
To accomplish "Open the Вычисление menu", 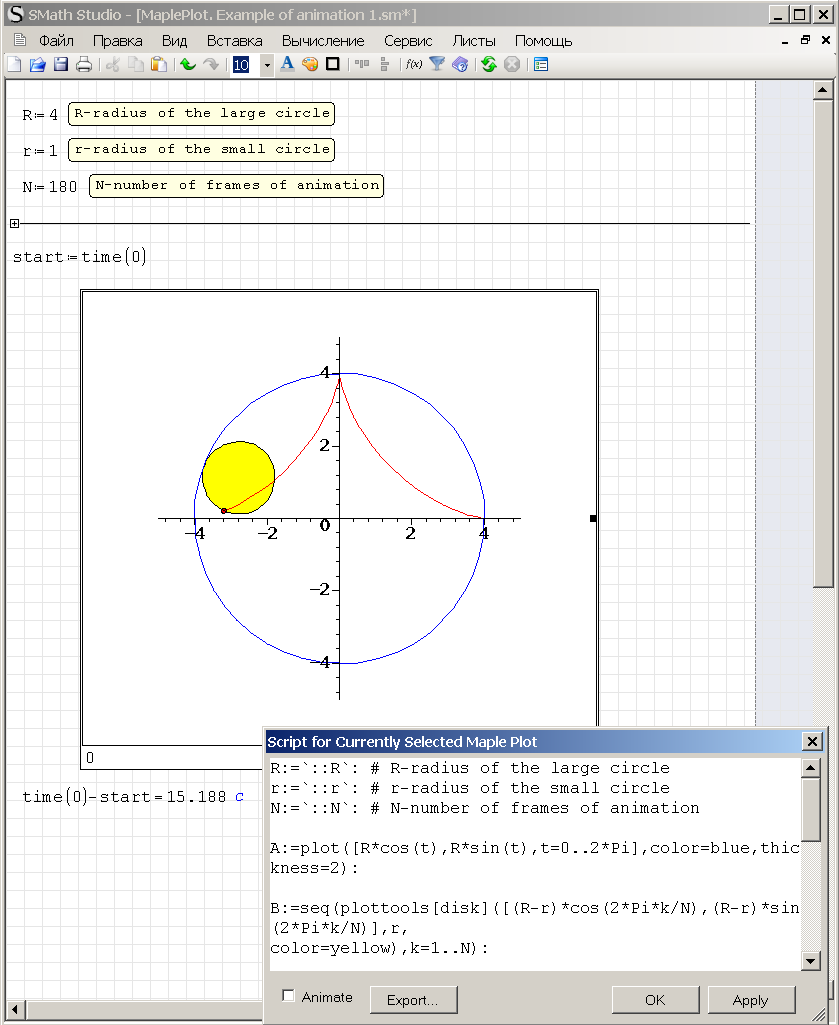I will click(x=323, y=41).
